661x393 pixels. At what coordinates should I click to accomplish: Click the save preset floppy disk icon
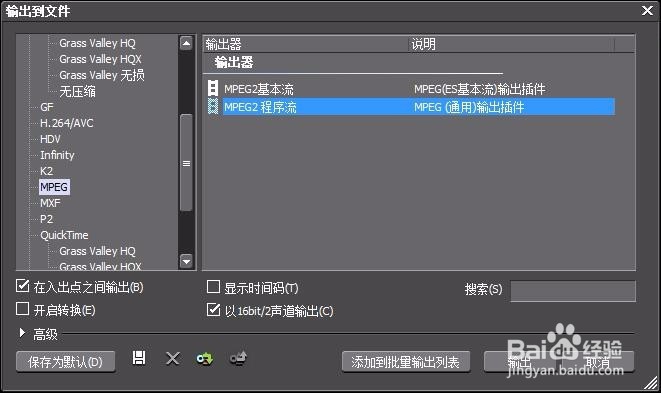[139, 358]
